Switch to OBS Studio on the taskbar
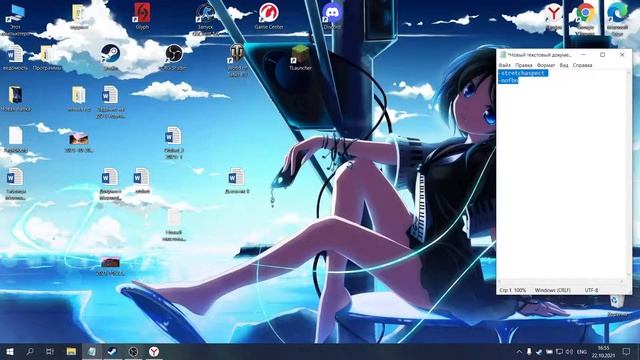640x360 pixels. (x=133, y=351)
